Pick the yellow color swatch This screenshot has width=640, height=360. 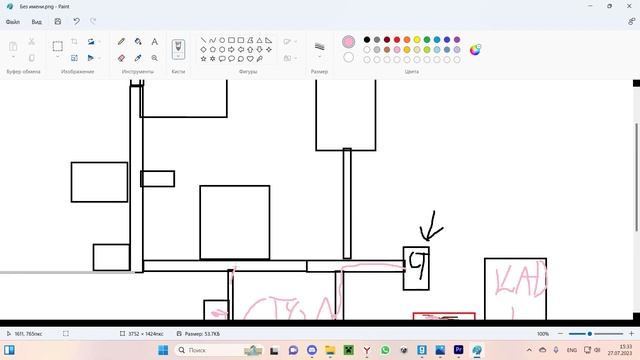(x=417, y=40)
